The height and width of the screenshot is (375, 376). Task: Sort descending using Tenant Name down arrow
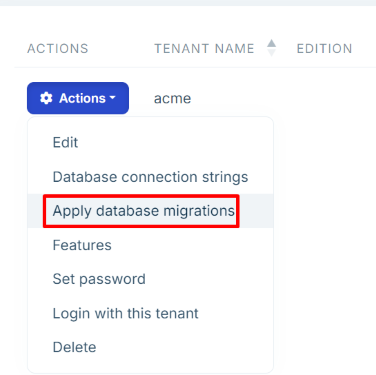[x=272, y=52]
